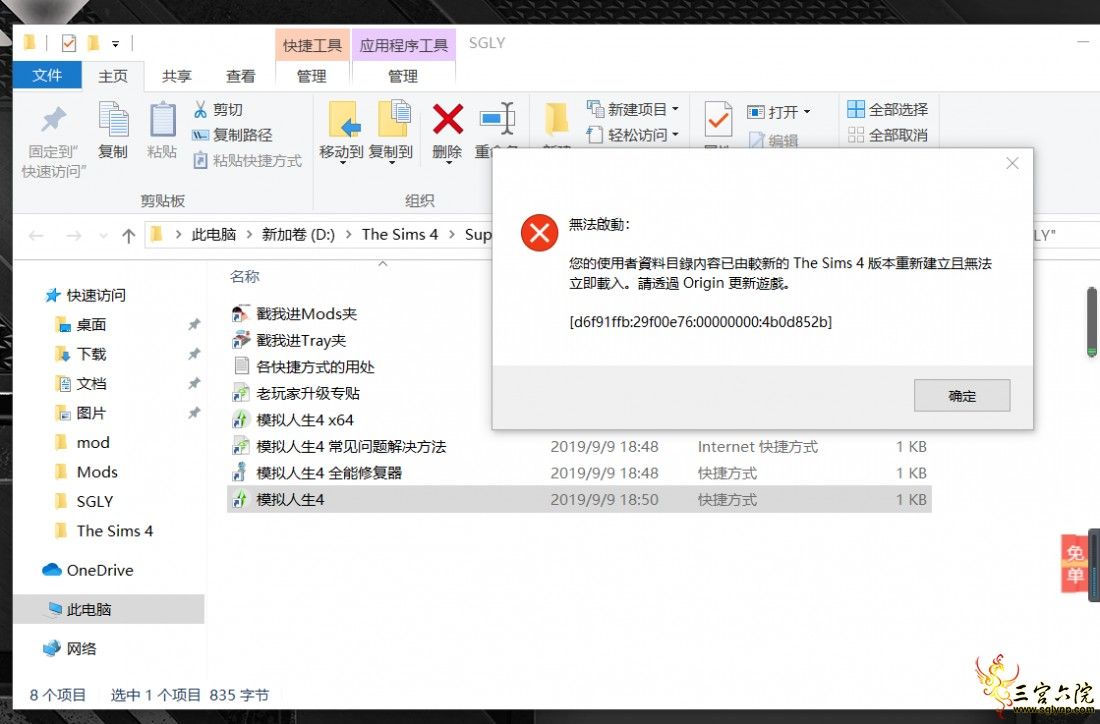Click Select None (全部取消)
This screenshot has height=724, width=1100.
click(x=887, y=135)
